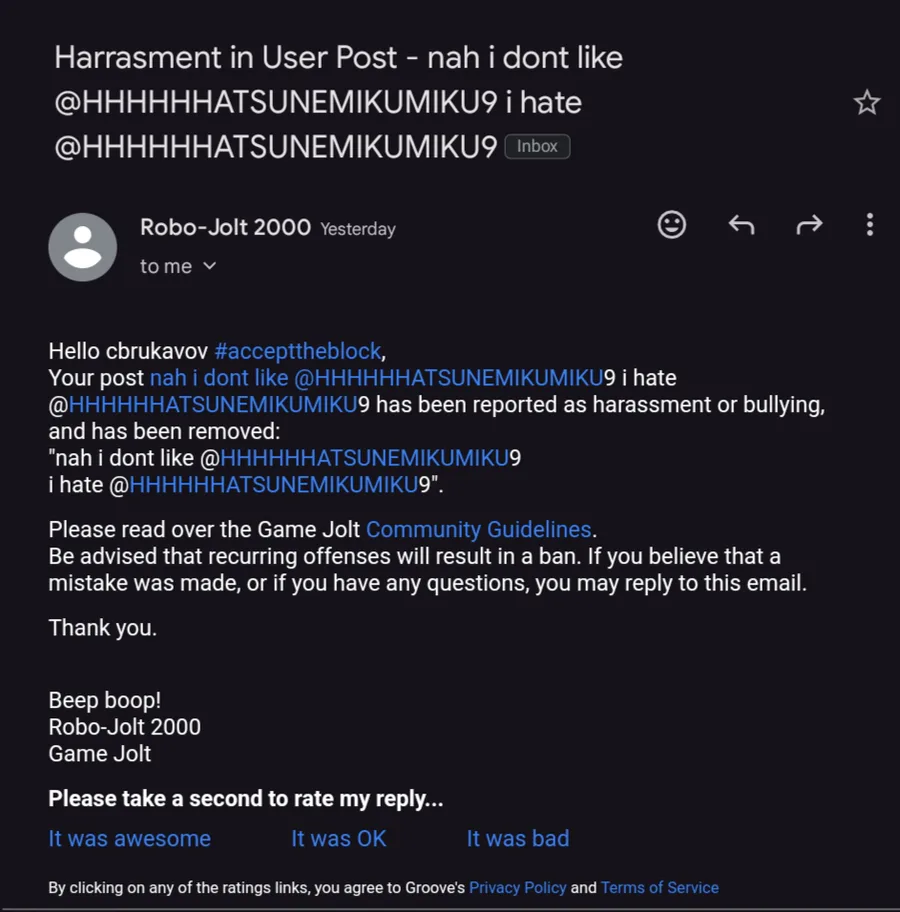Rate the reply as 'It was OK'
Screen dimensions: 900x912
pos(339,839)
